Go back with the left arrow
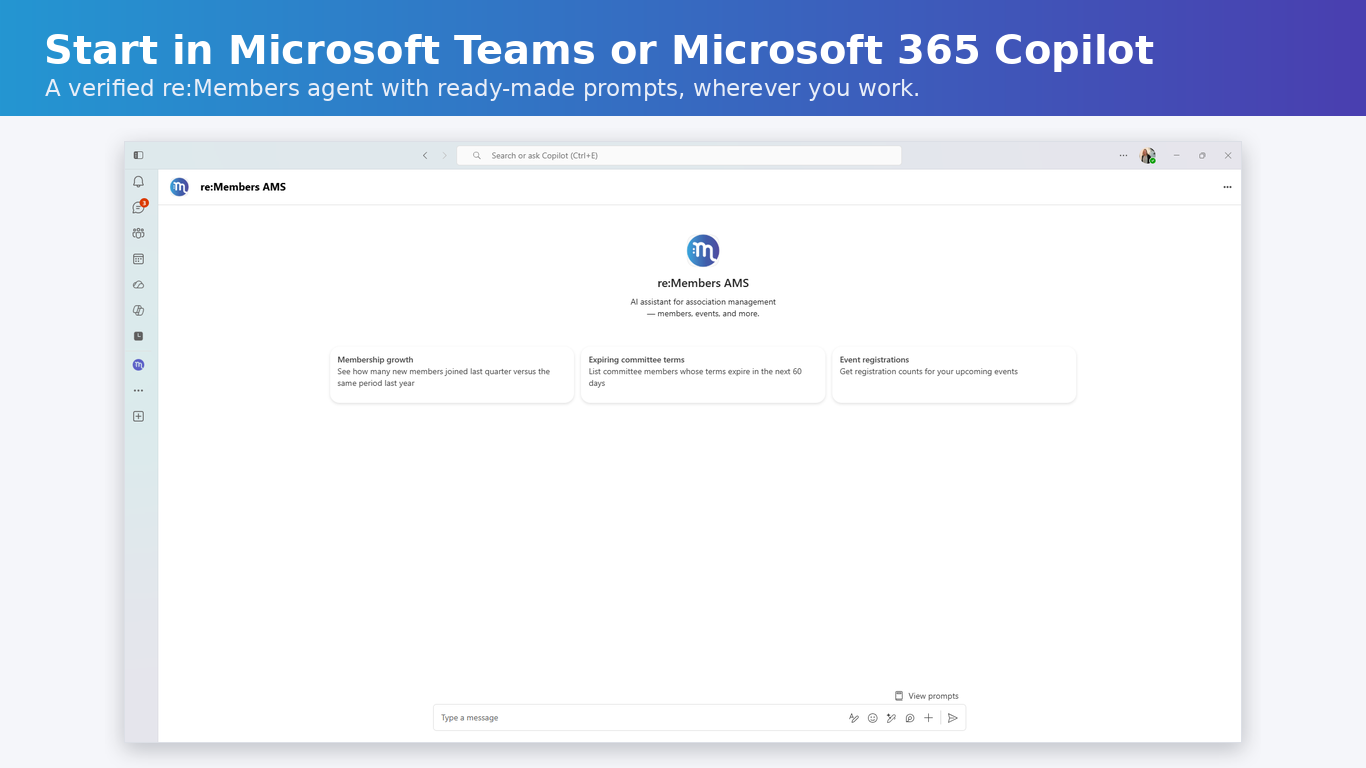Viewport: 1366px width, 768px height. (x=425, y=155)
